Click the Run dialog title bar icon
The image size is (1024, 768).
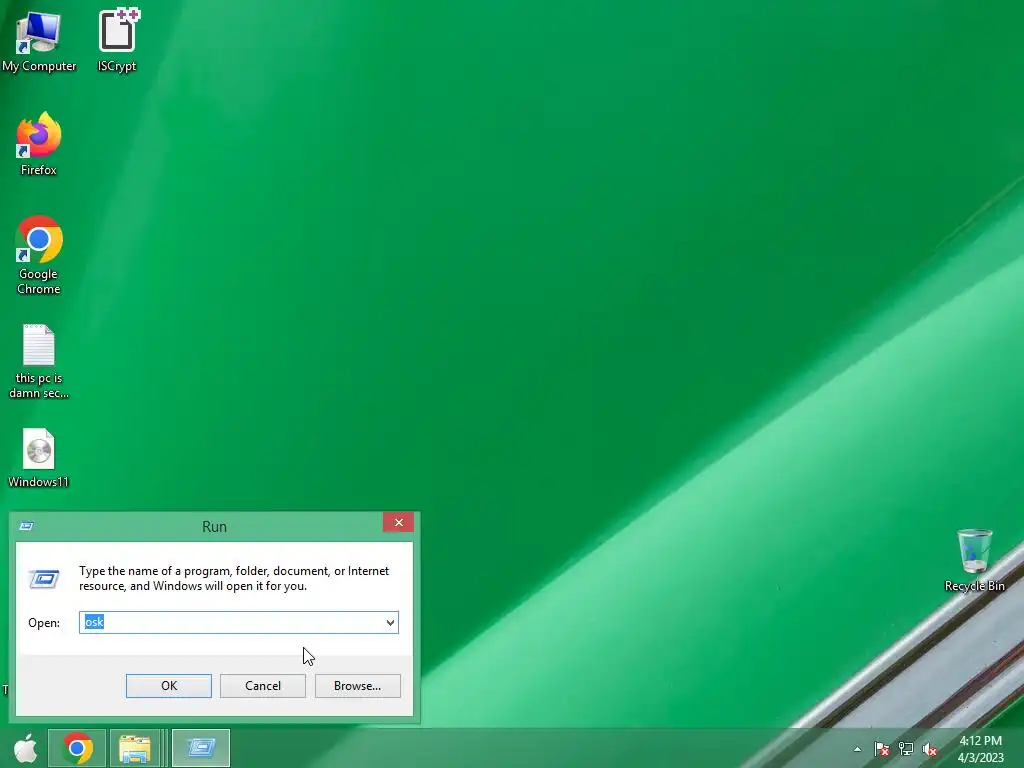[27, 526]
